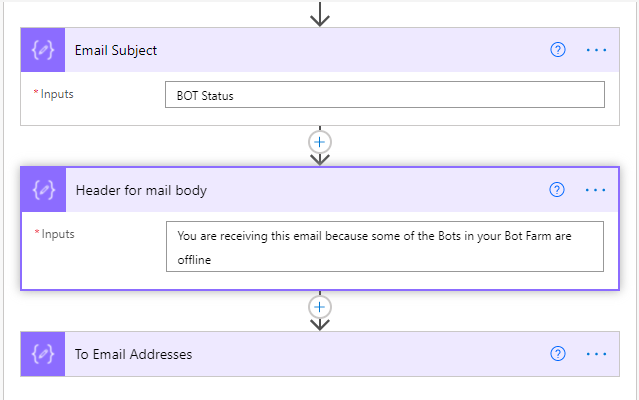Screen dimensions: 639x400
Task: Click the Header for mail body inputs text box
Action: pos(384,247)
